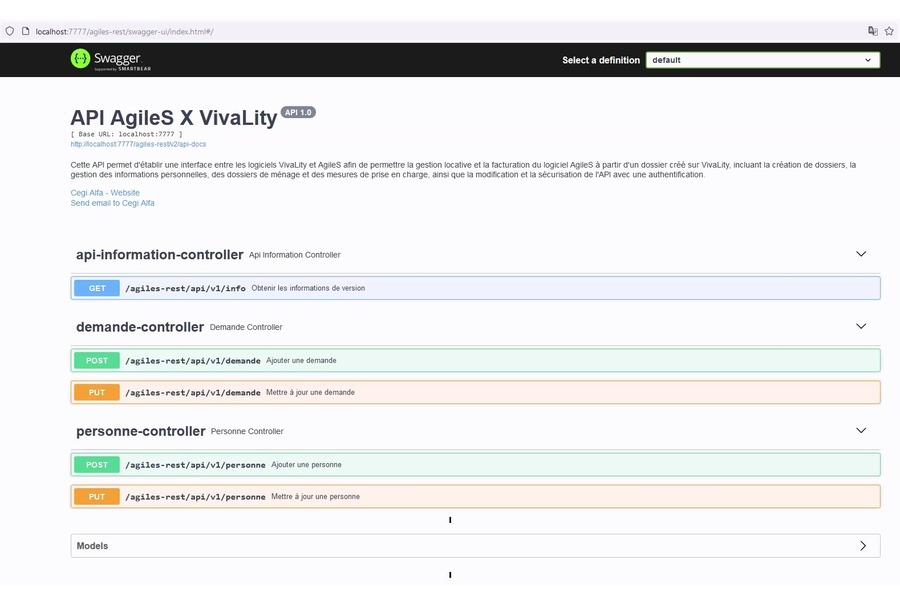This screenshot has width=900, height=604.
Task: Click the translate page icon
Action: click(x=872, y=31)
